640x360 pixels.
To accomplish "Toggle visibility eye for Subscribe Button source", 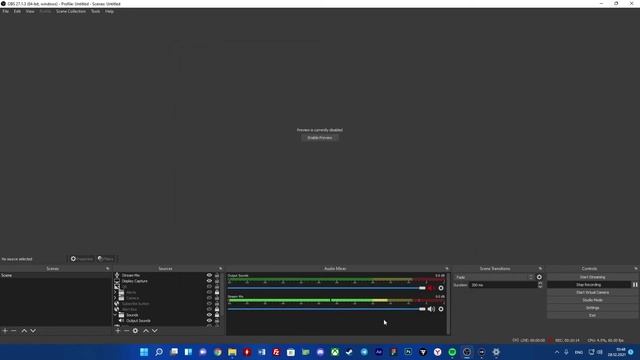I will 209,304.
